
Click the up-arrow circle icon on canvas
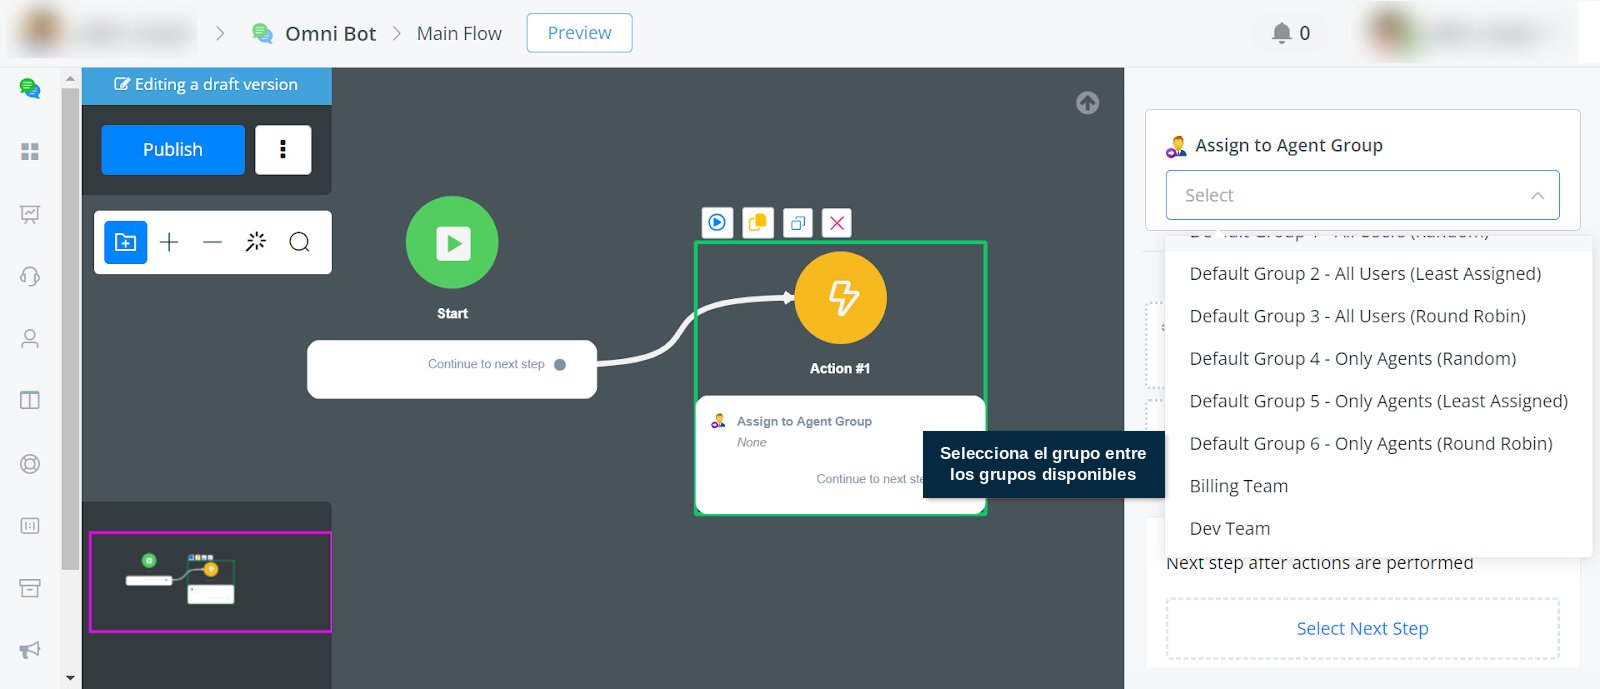click(1087, 103)
